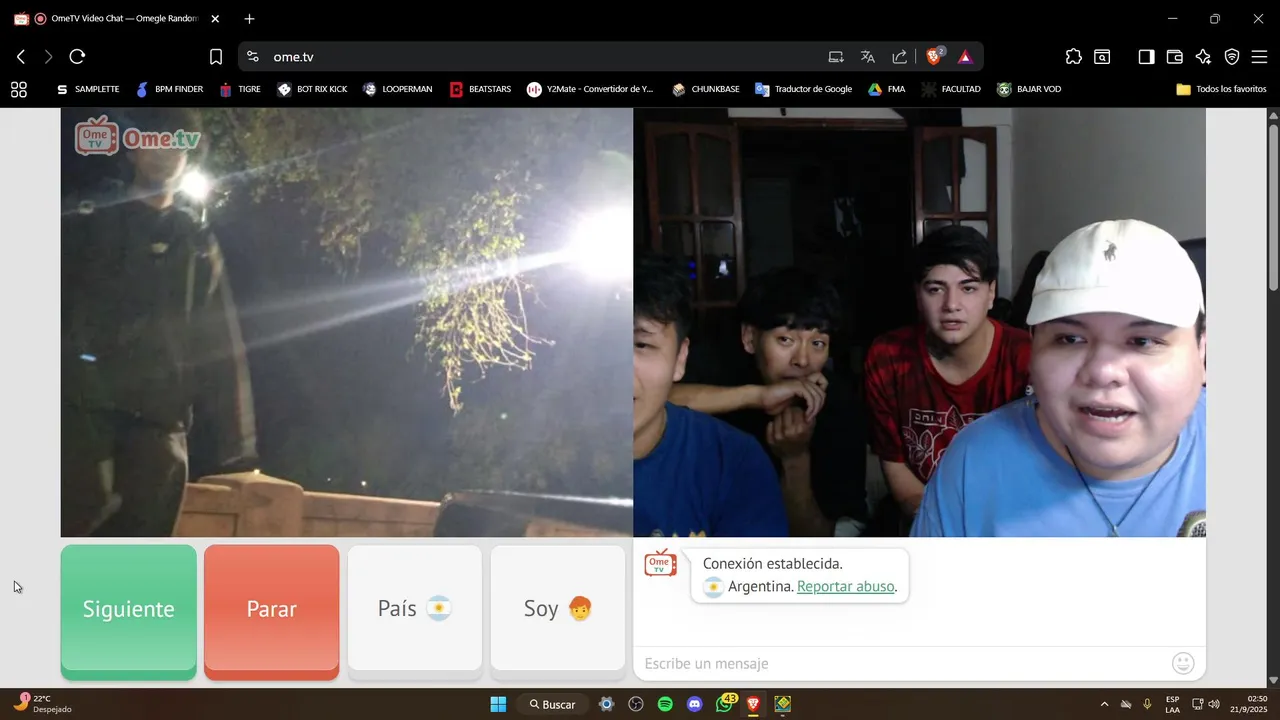1280x720 pixels.
Task: Open Brave Shields lion icon
Action: pos(934,57)
